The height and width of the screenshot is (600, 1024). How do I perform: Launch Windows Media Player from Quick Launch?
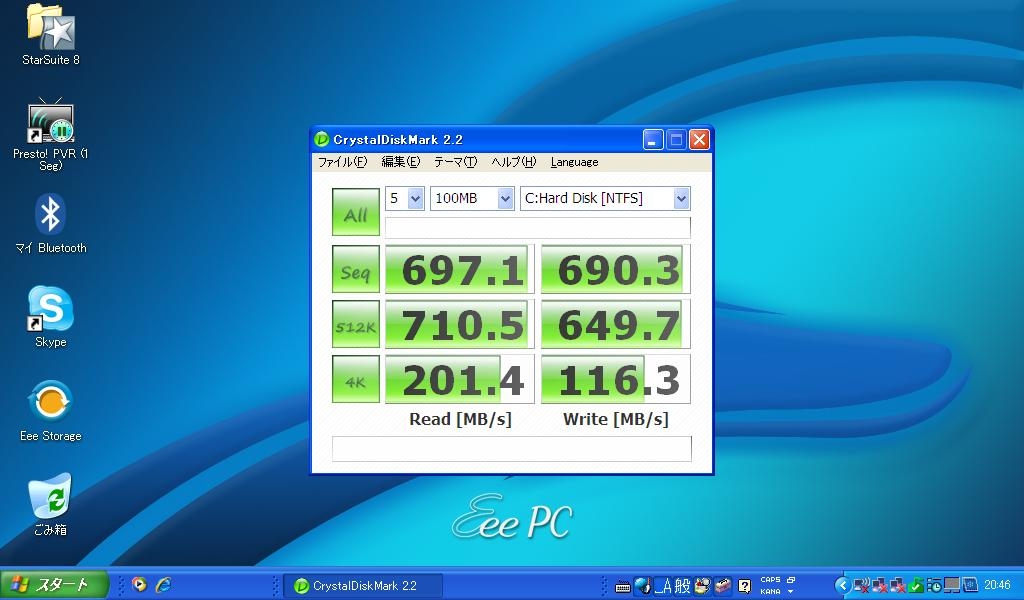[139, 584]
